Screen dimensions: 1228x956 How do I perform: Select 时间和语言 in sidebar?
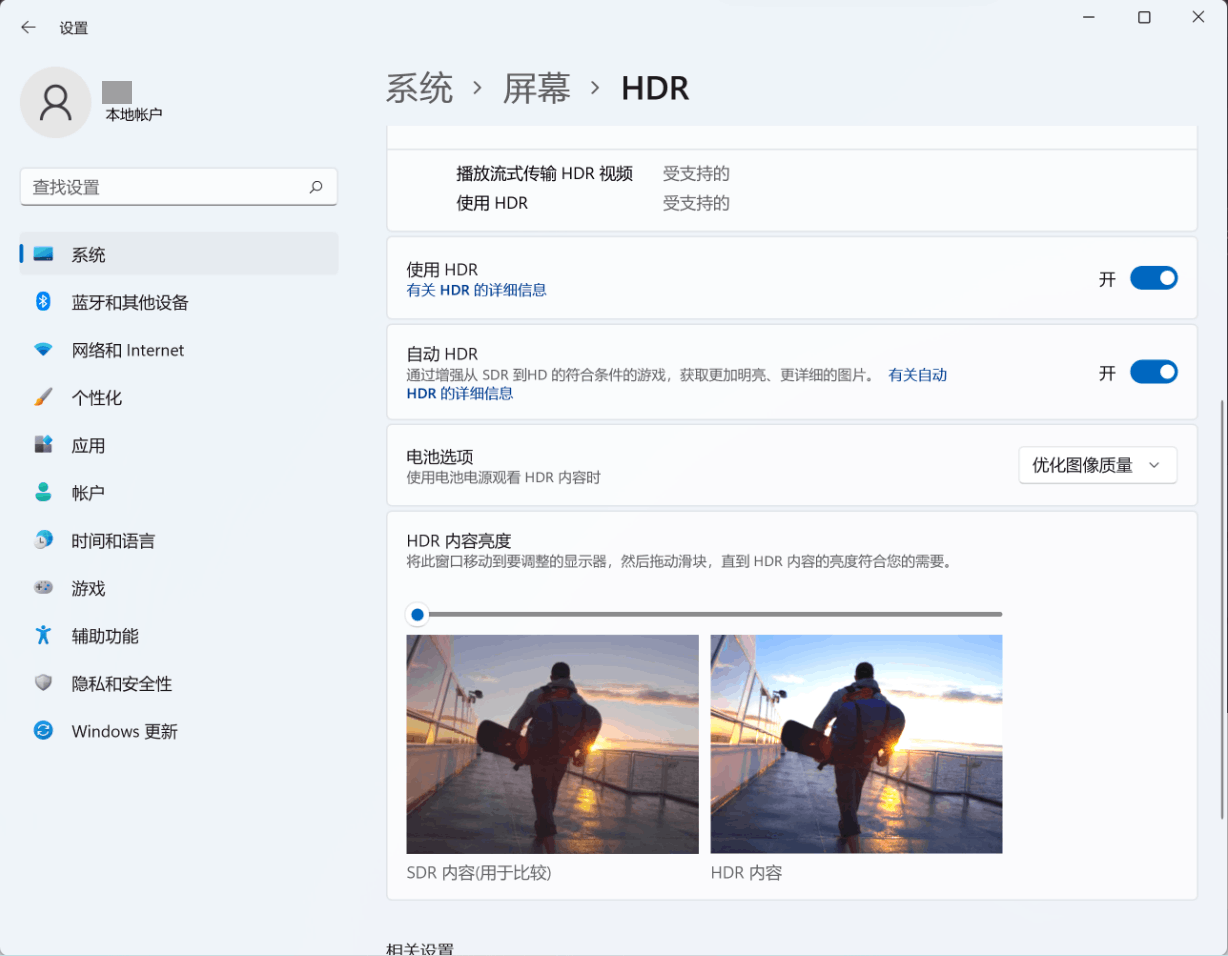(x=179, y=541)
